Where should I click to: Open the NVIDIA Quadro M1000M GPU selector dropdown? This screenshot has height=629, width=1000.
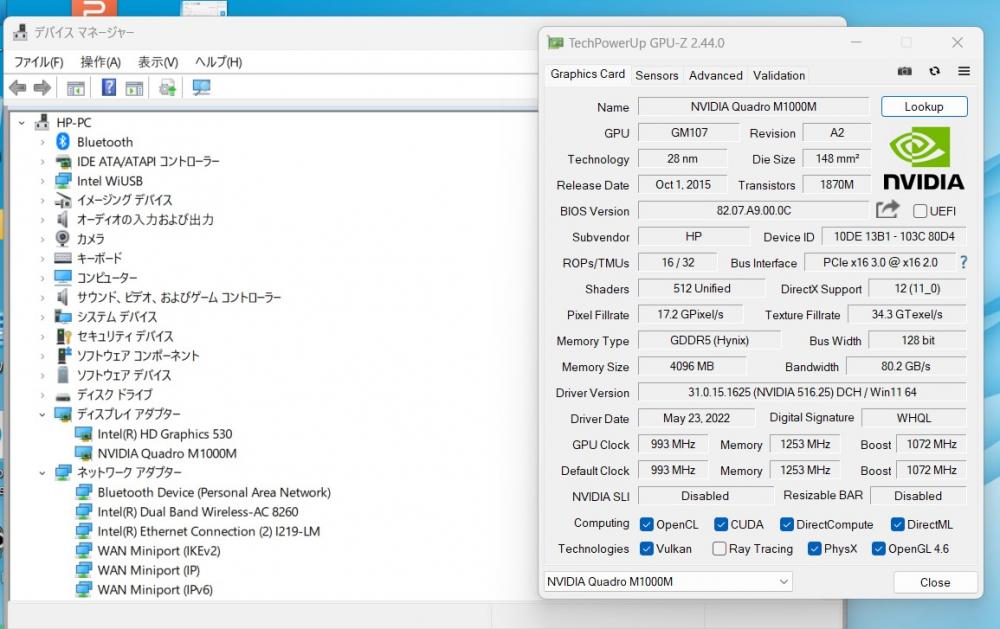point(667,582)
